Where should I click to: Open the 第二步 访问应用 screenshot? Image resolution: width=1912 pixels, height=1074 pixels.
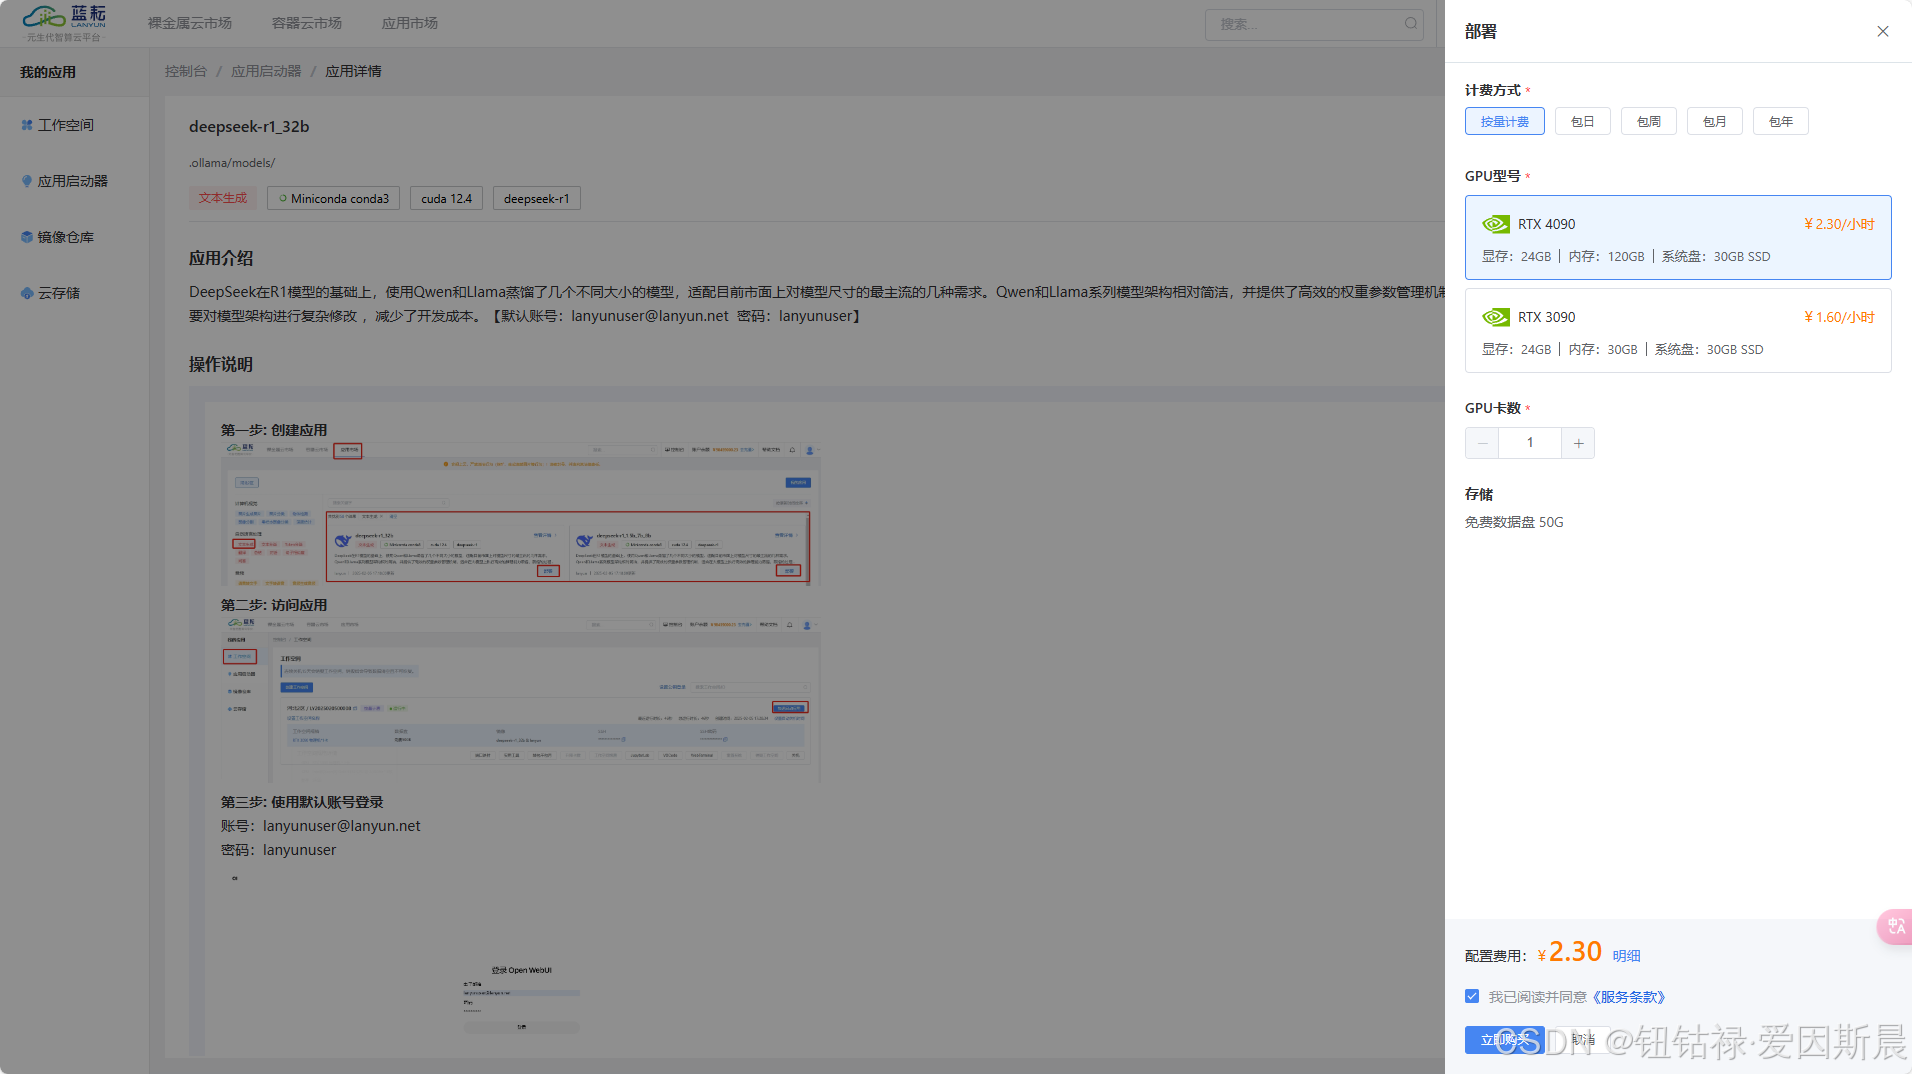(x=520, y=699)
